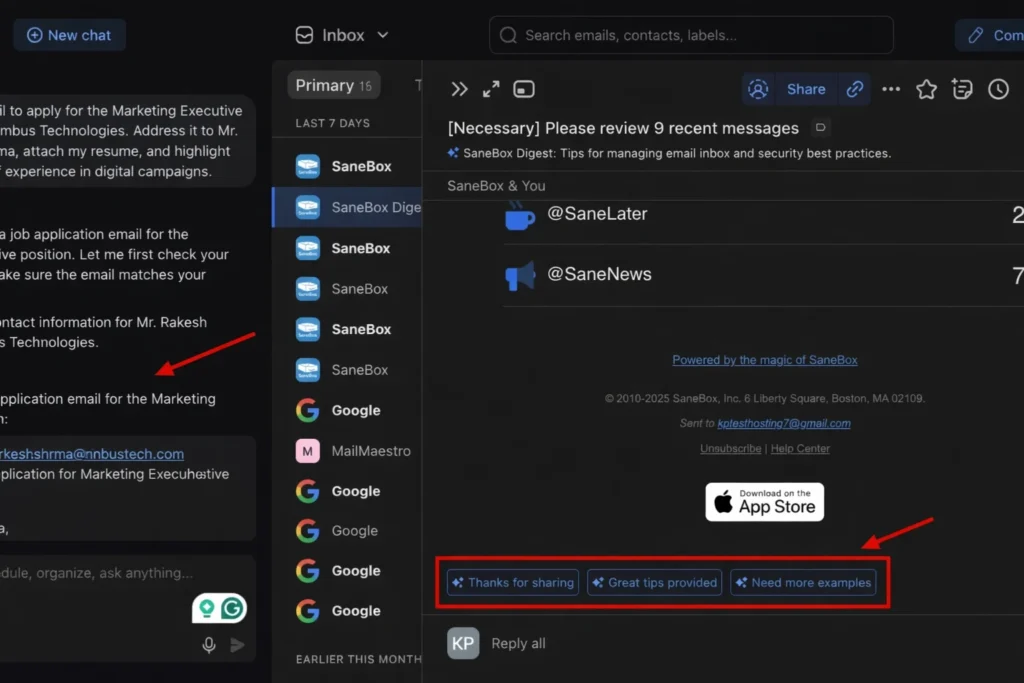Screen dimensions: 1024x683
Task: Click the microphone icon in chat
Action: coord(209,645)
